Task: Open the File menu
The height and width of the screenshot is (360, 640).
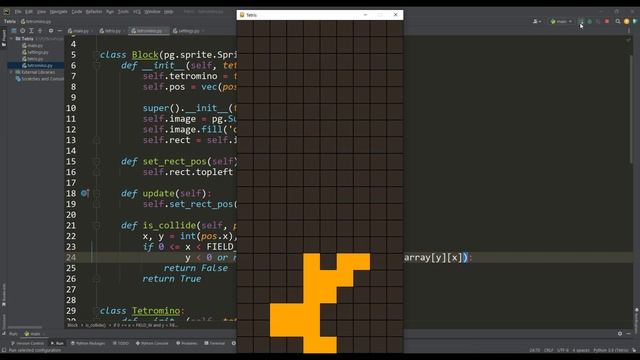Action: pyautogui.click(x=18, y=12)
